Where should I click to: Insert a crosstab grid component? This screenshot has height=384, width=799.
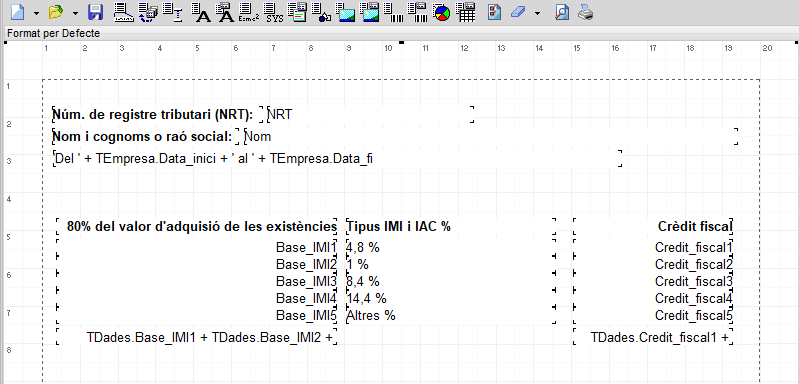point(466,12)
